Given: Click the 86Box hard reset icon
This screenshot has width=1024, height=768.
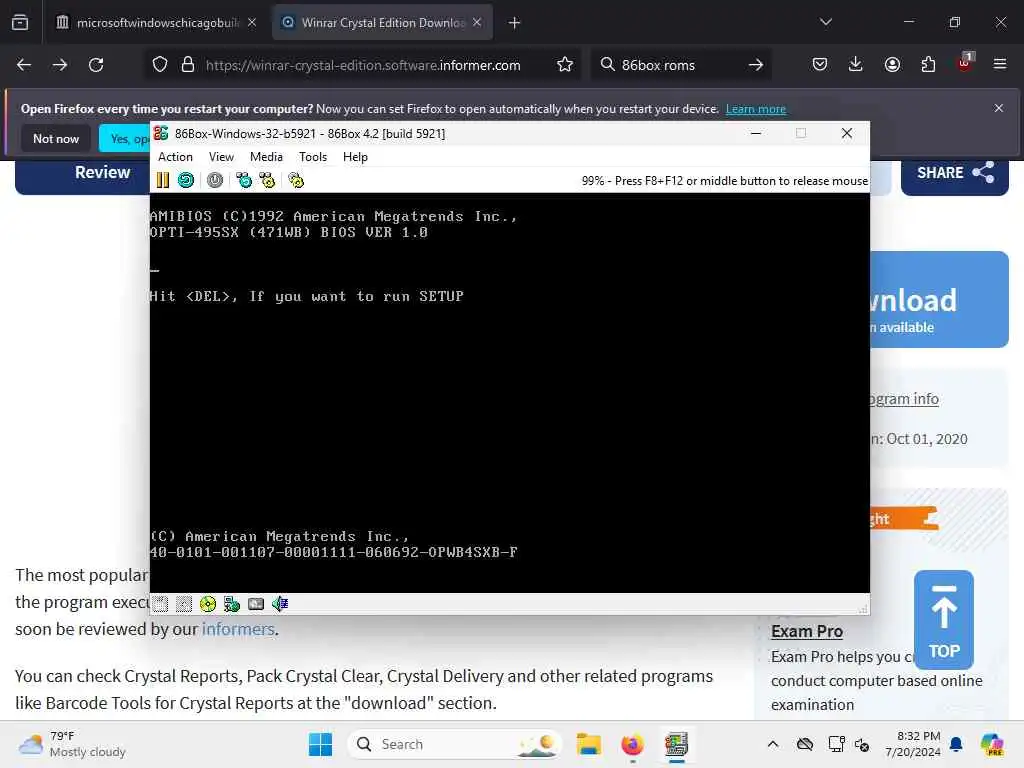Looking at the screenshot, I should pyautogui.click(x=185, y=180).
